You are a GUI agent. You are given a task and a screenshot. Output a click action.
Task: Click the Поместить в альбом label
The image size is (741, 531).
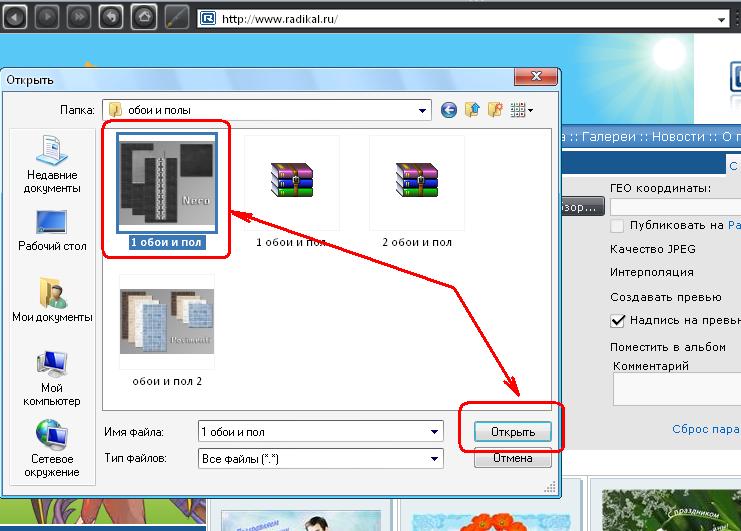668,347
